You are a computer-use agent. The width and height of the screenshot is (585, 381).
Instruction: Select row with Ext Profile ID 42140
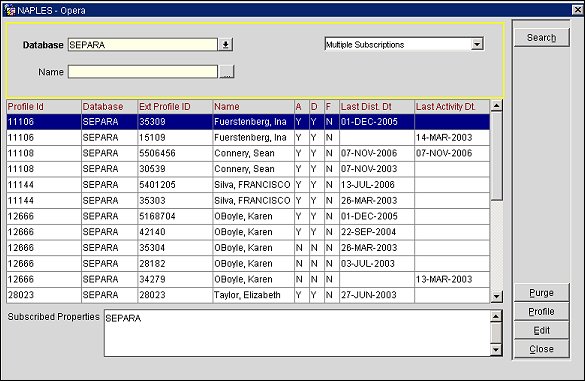[x=248, y=232]
